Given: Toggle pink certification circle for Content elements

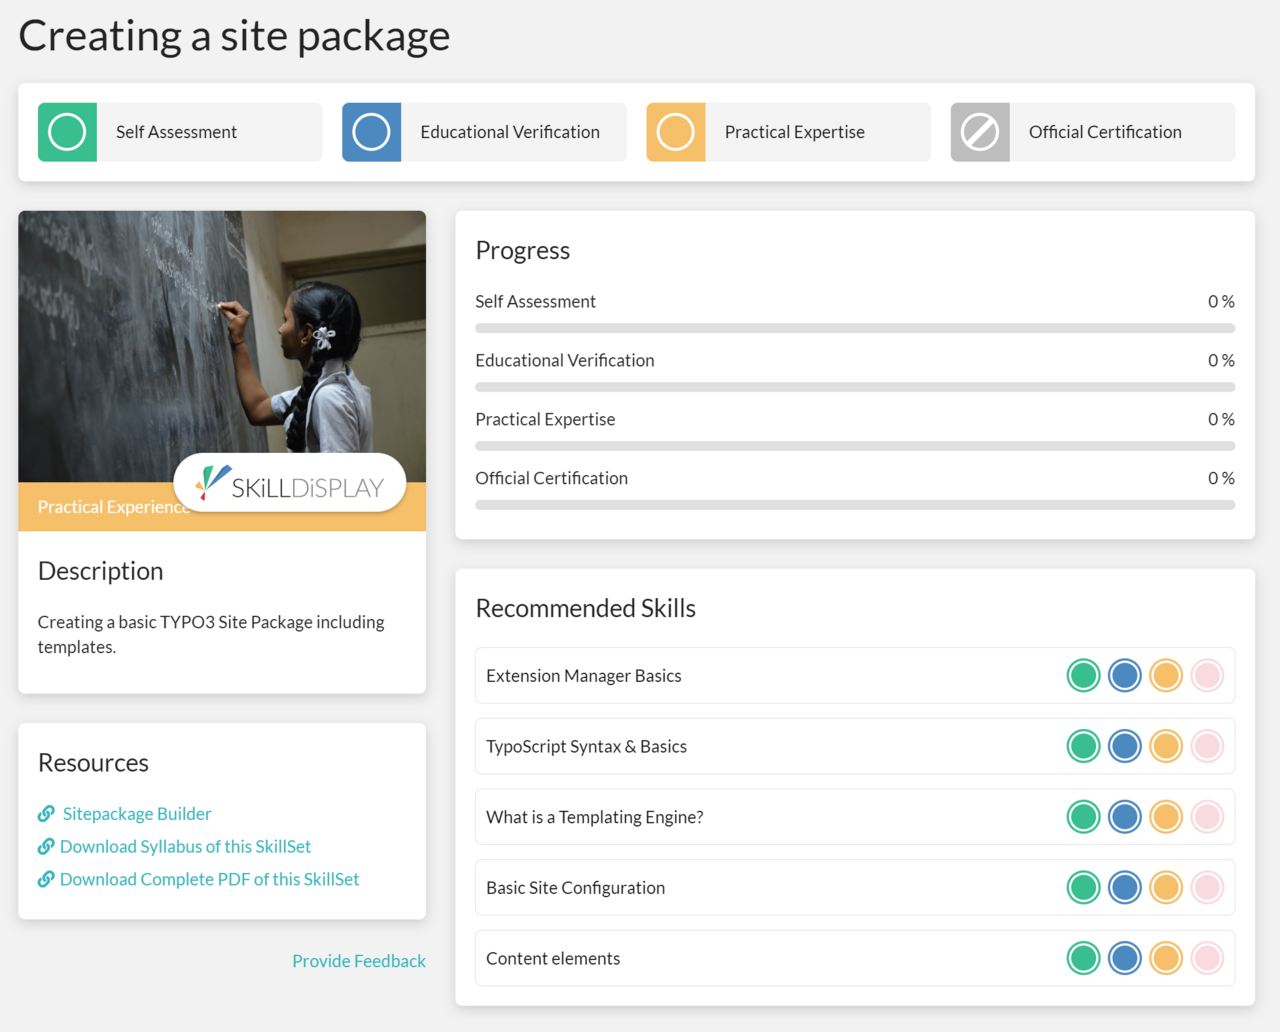Looking at the screenshot, I should [x=1207, y=958].
